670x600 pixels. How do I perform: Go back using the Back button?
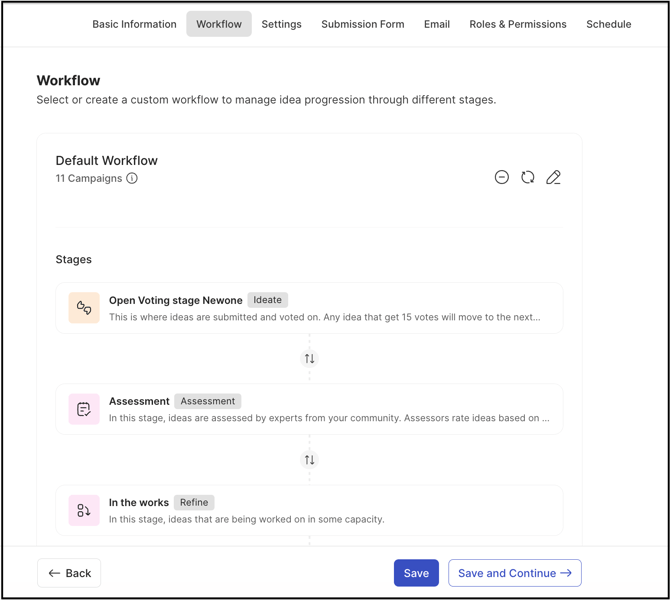69,573
